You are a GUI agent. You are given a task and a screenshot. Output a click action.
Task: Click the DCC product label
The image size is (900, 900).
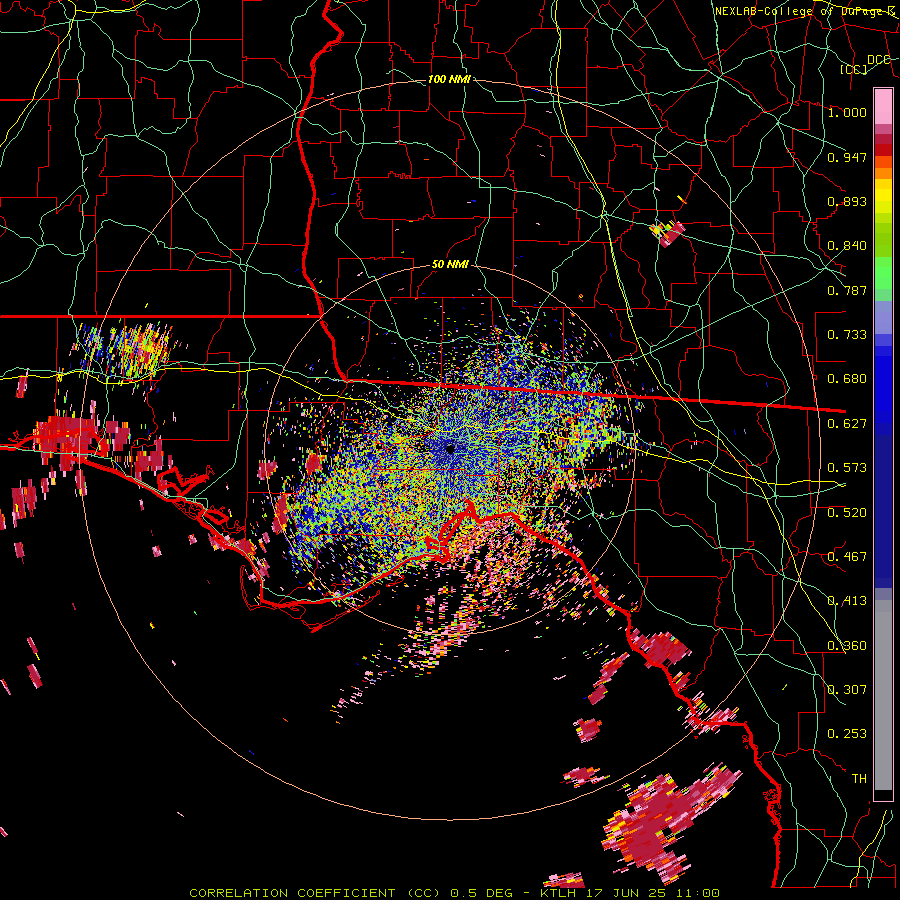(x=878, y=60)
